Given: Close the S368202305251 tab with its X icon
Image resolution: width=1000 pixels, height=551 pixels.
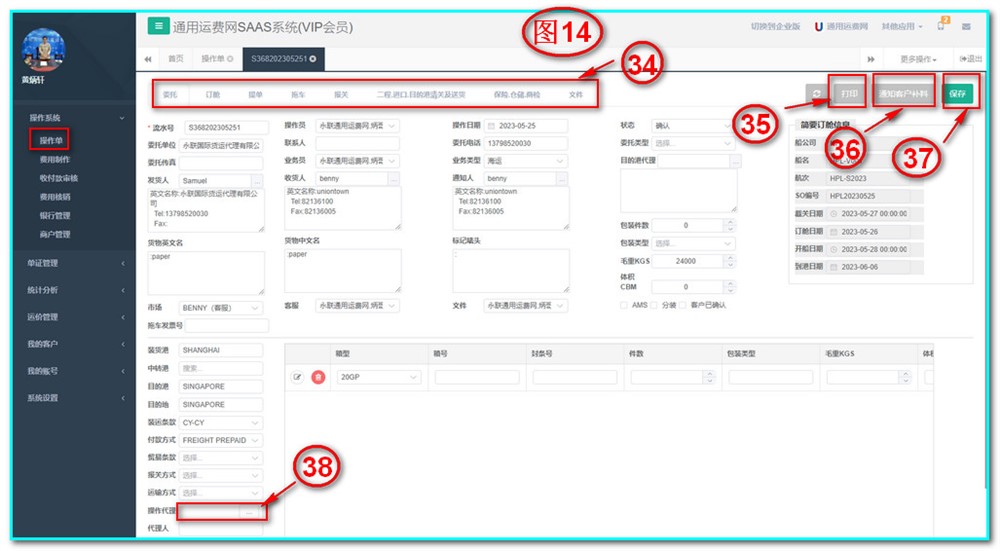Looking at the screenshot, I should pos(313,60).
